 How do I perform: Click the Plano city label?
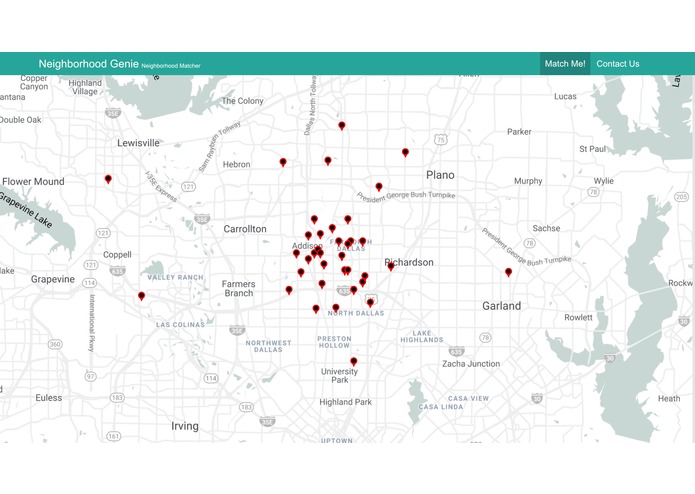pos(440,175)
